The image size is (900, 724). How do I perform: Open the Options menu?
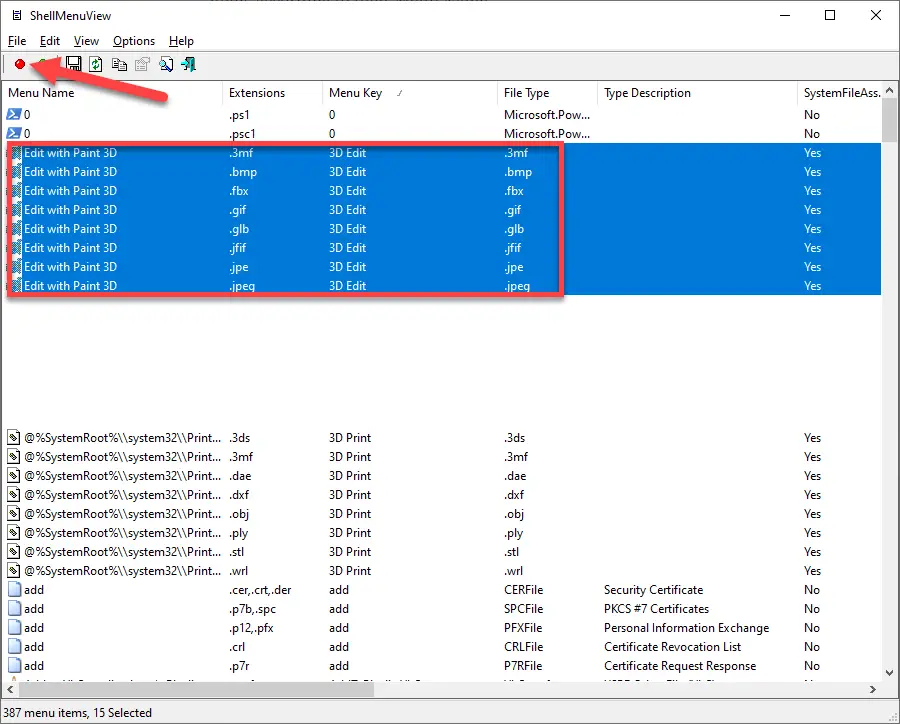(x=134, y=41)
